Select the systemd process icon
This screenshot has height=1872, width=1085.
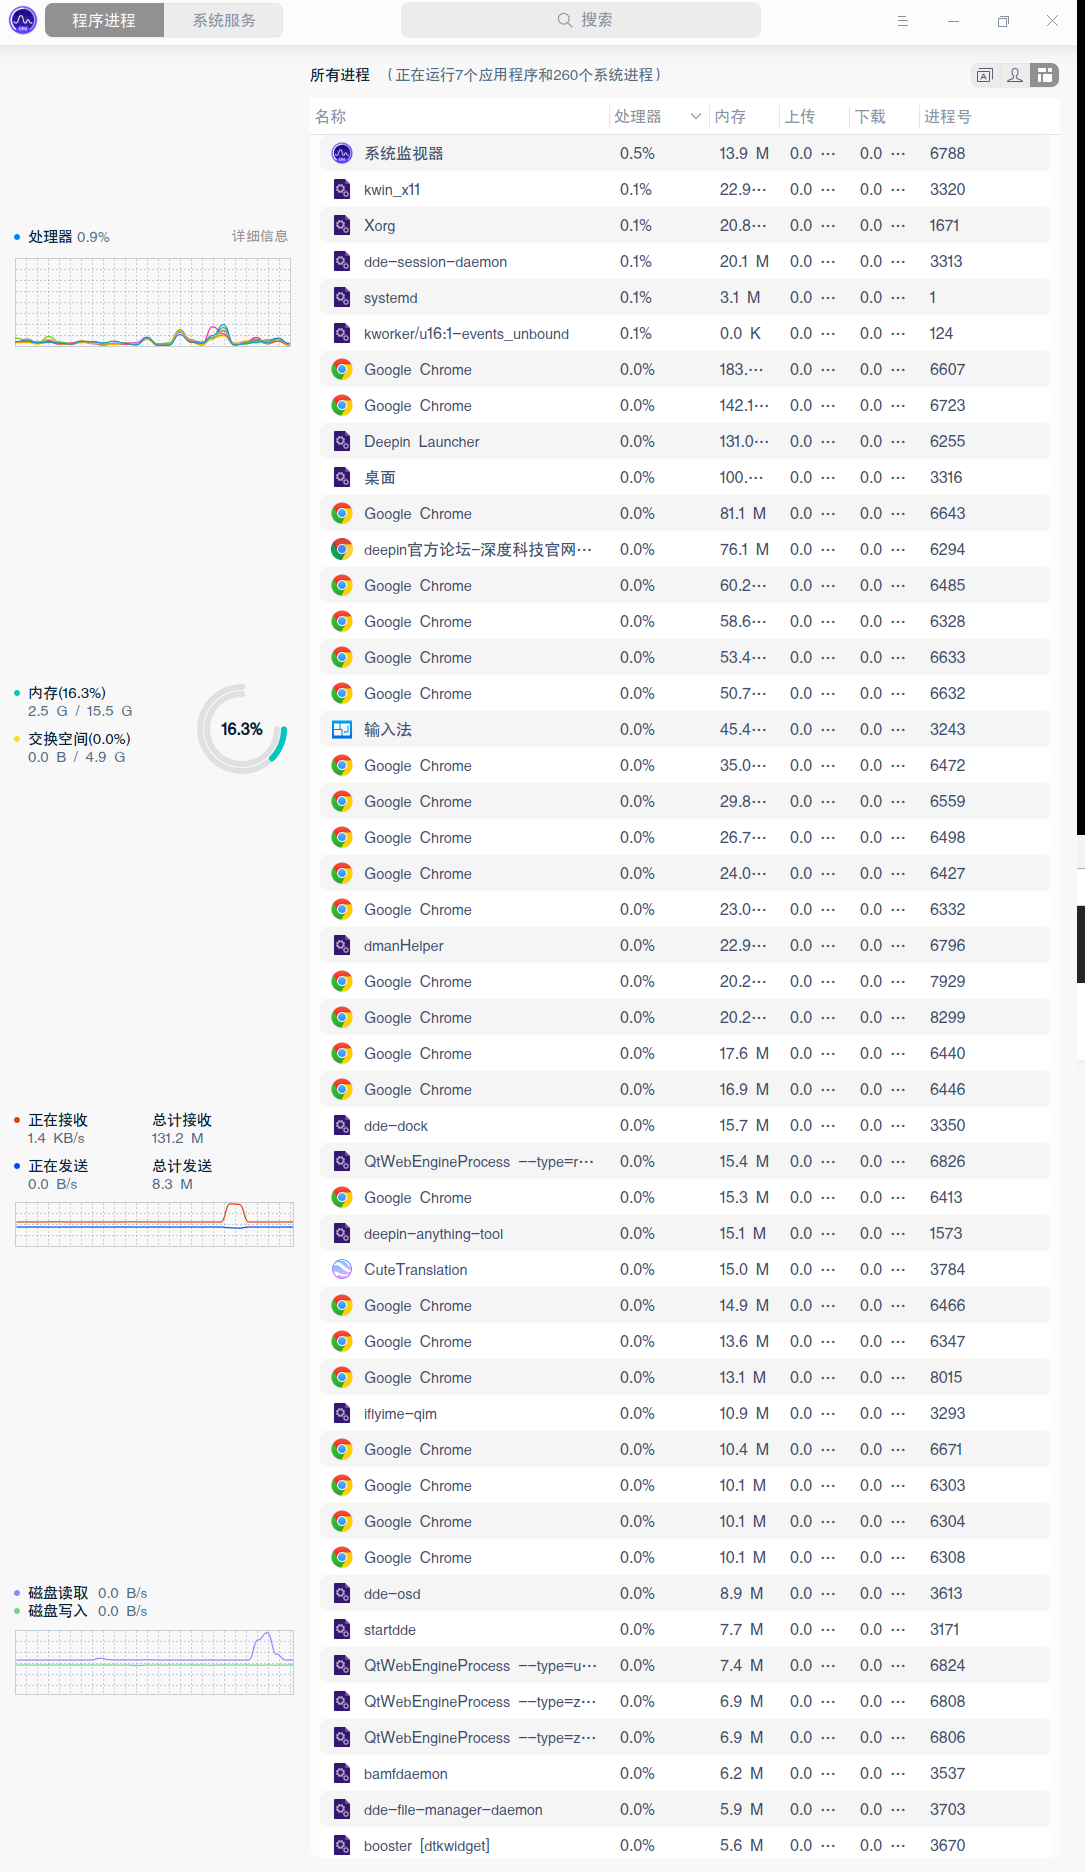point(342,297)
